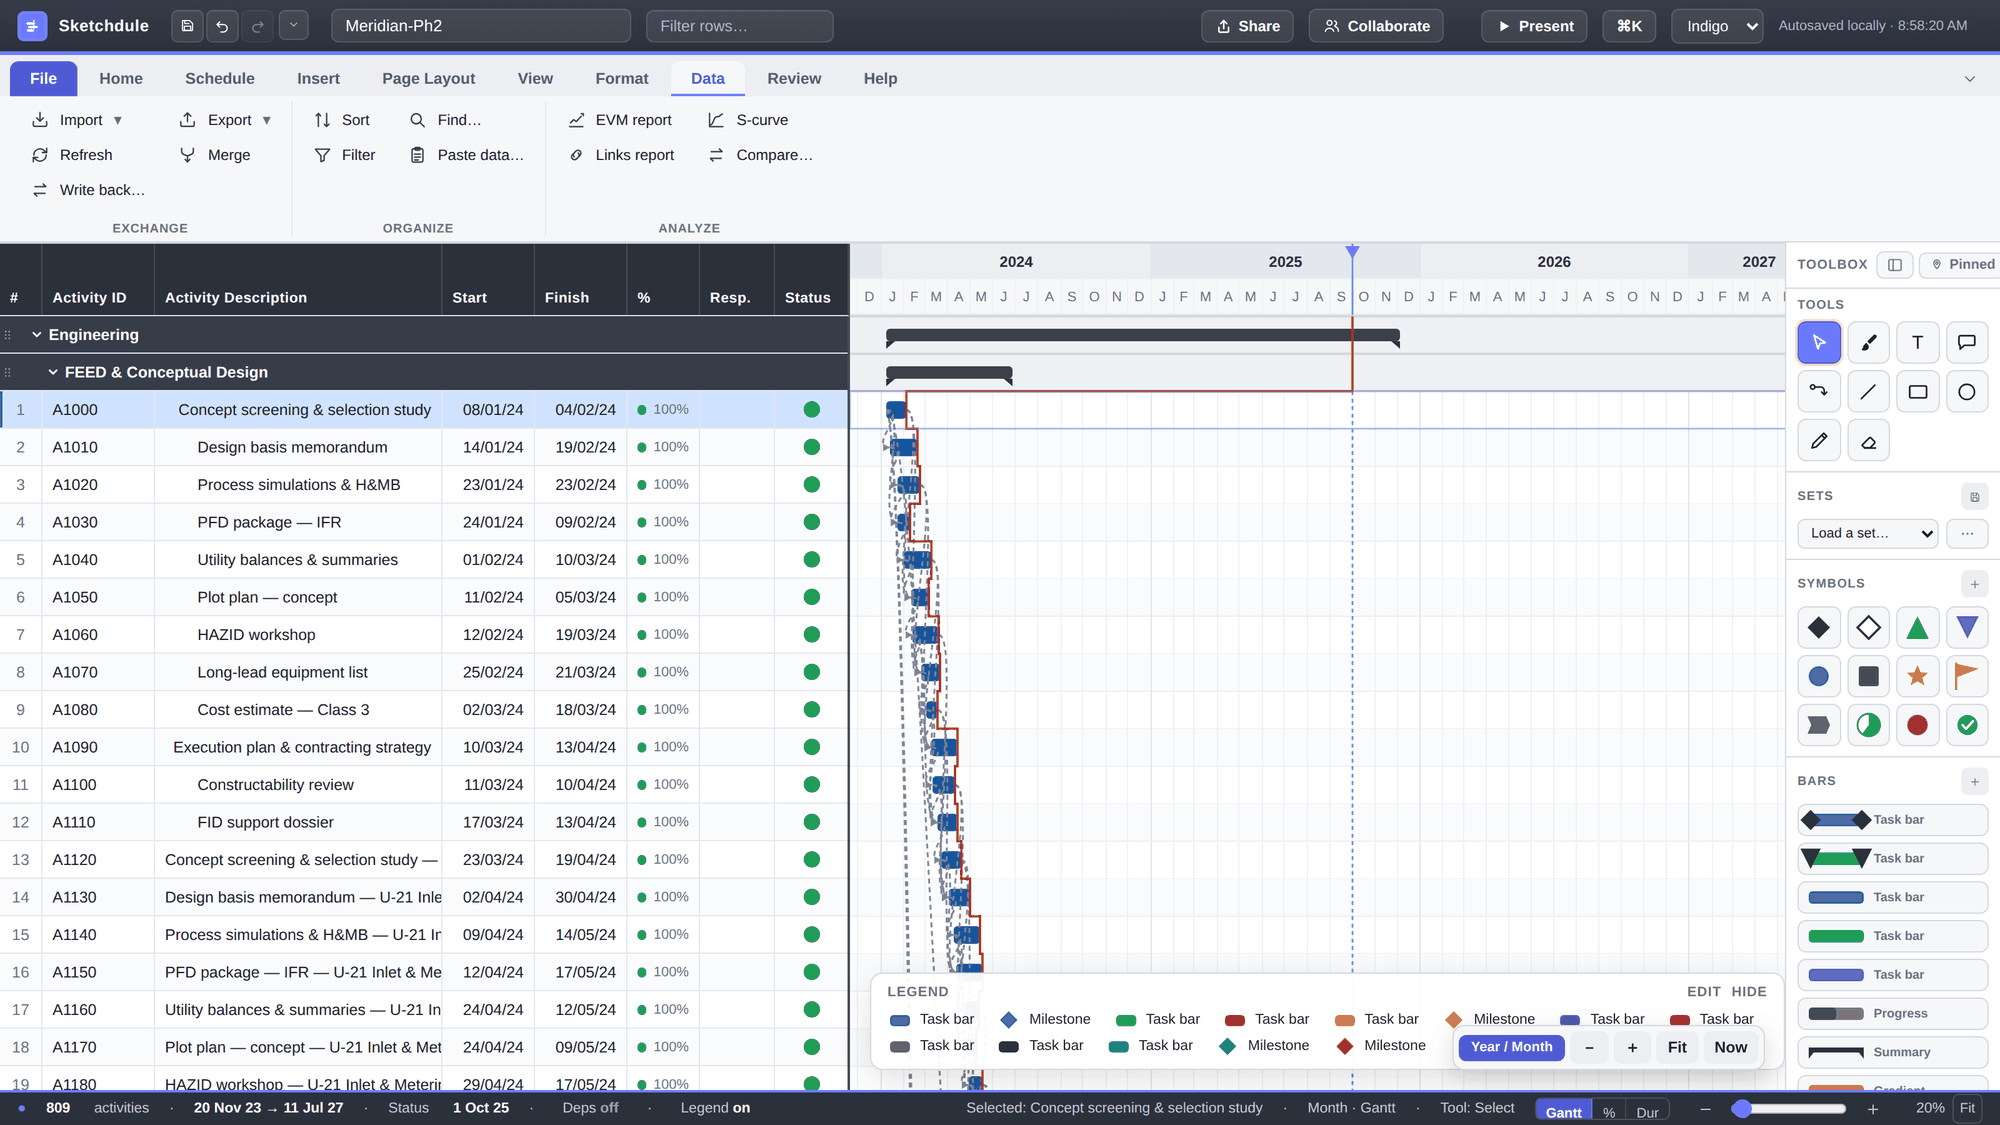Collapse the ribbon with the chevron

1970,79
